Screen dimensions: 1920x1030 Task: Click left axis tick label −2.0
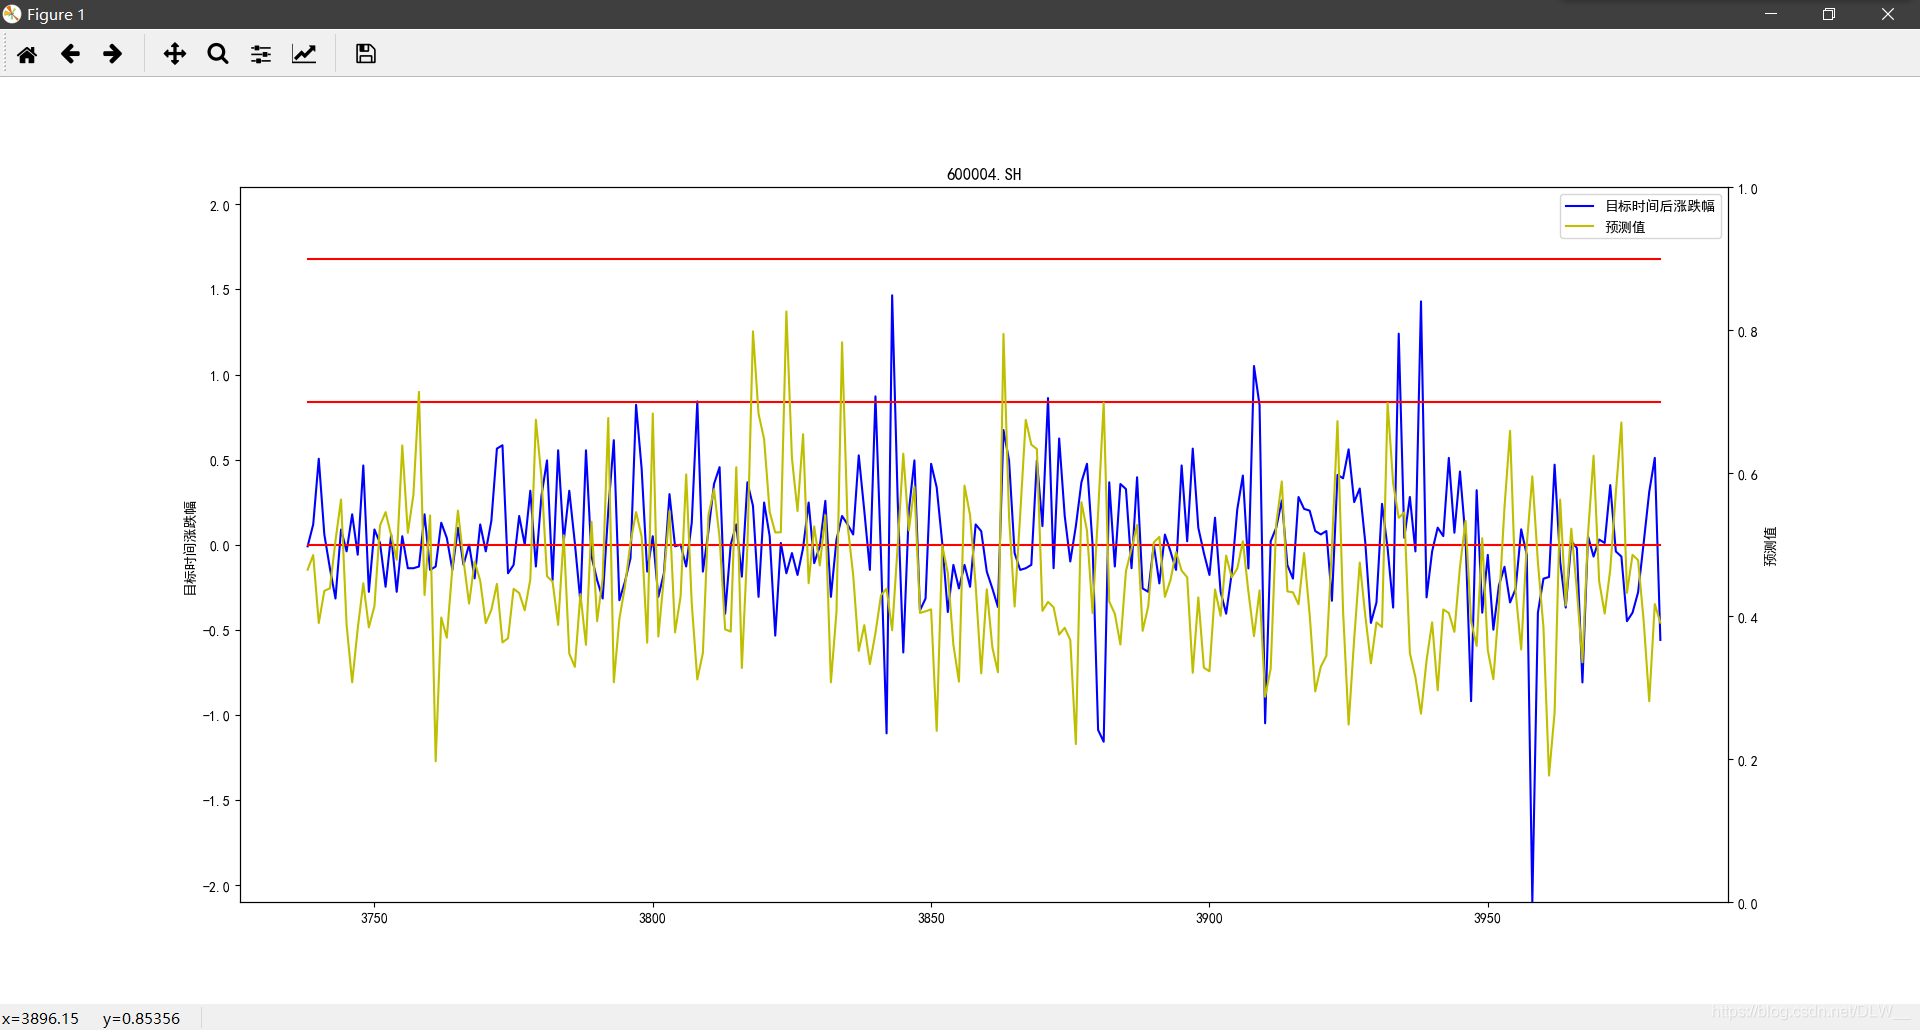tap(216, 887)
